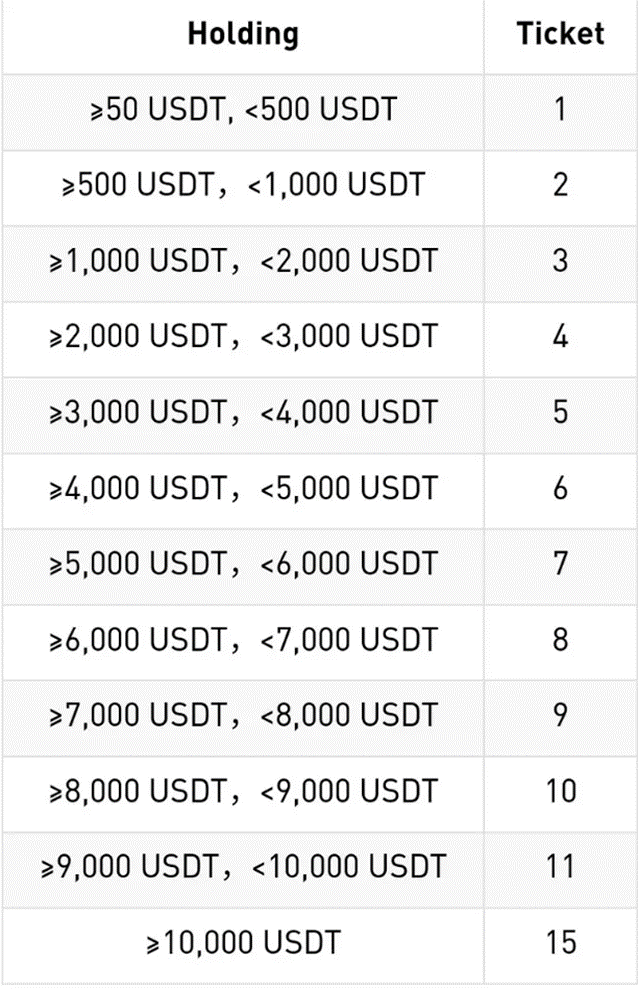This screenshot has height=989, width=638.
Task: Click the ticket value 4 cell
Action: point(560,337)
